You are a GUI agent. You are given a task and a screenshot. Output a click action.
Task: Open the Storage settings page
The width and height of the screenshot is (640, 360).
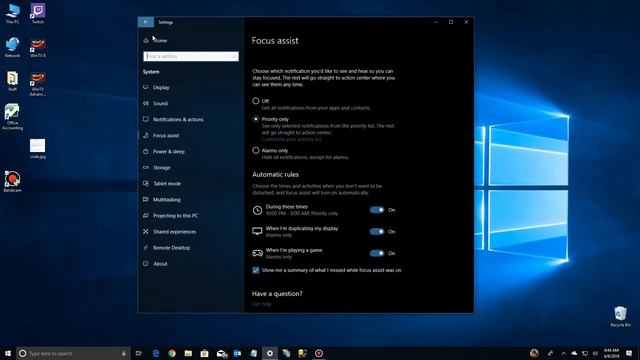(x=162, y=167)
